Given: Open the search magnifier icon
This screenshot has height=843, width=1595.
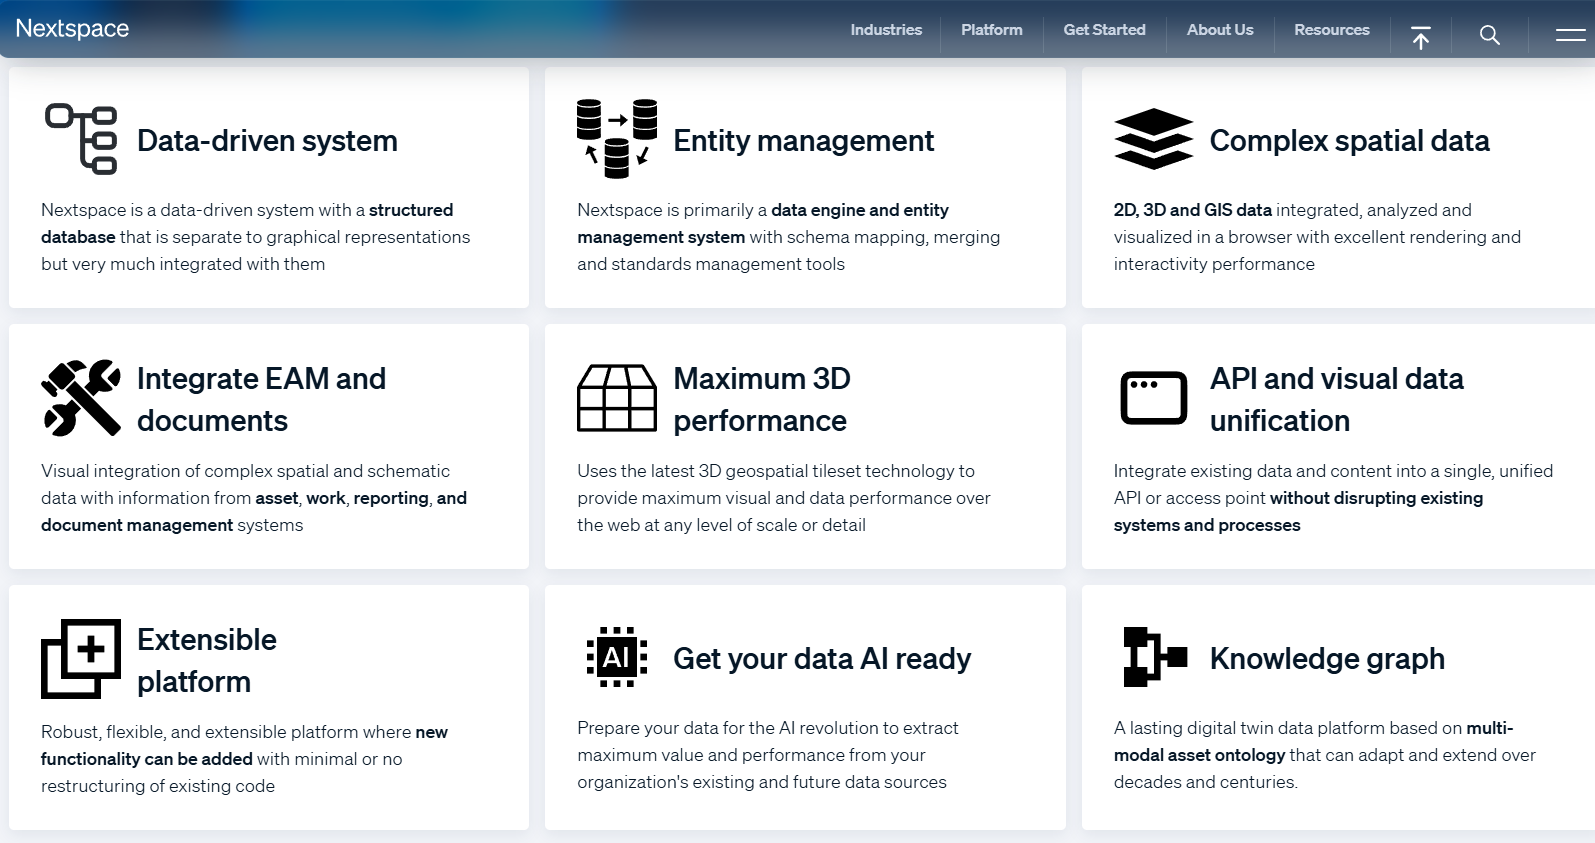Looking at the screenshot, I should (1490, 36).
